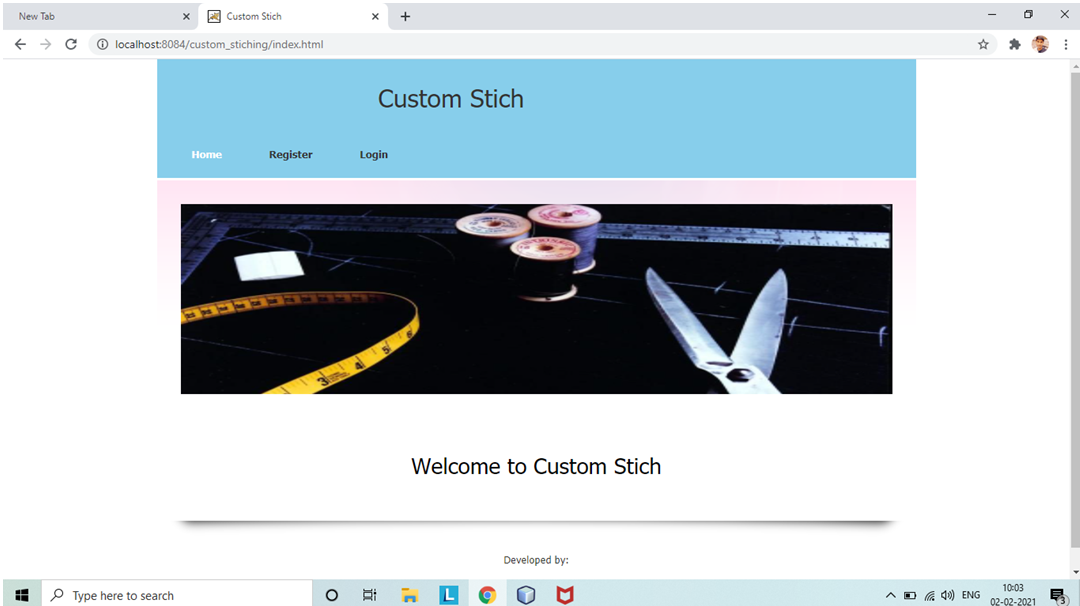Screen dimensions: 1080x606
Task: Restore down the Chrome window
Action: [x=1028, y=14]
